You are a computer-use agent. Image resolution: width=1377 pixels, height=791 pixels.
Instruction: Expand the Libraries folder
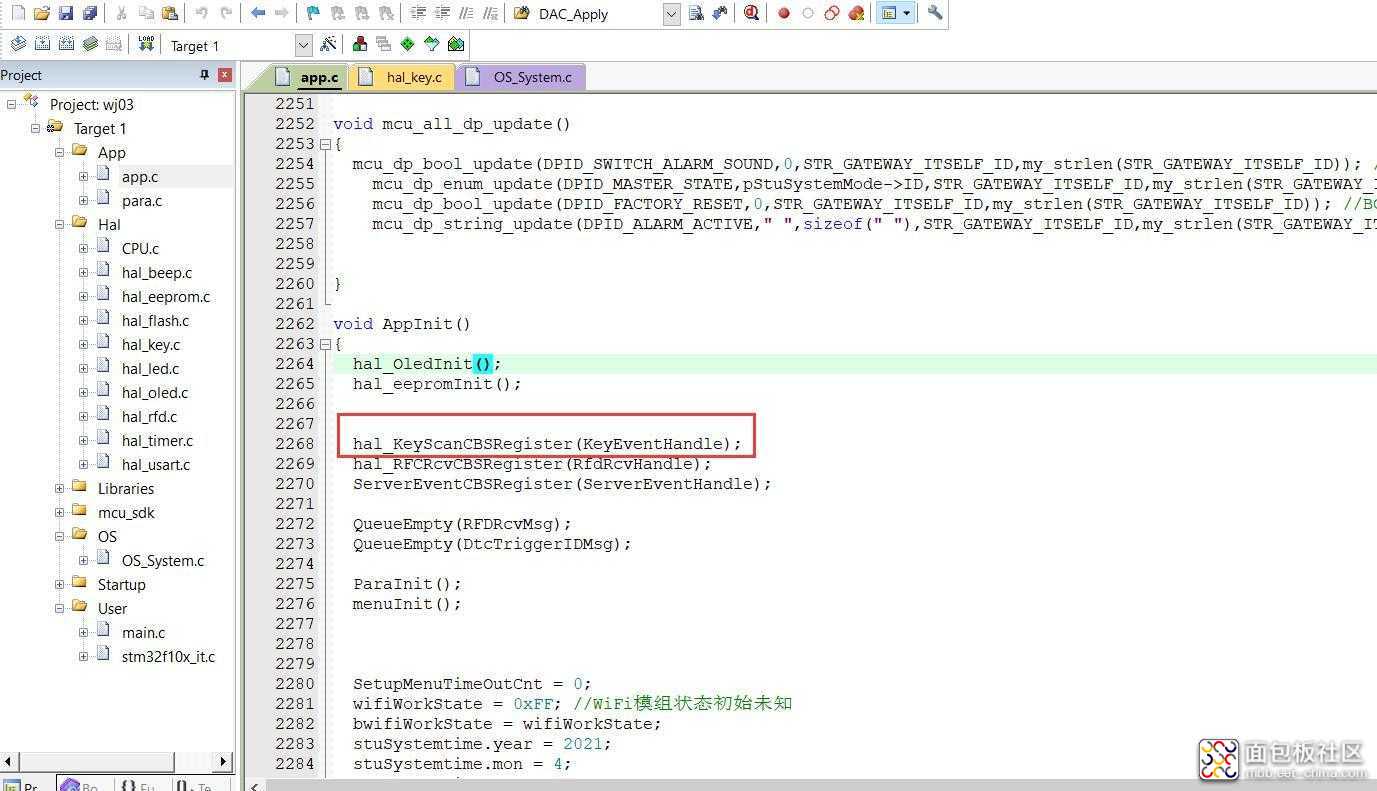pos(60,488)
